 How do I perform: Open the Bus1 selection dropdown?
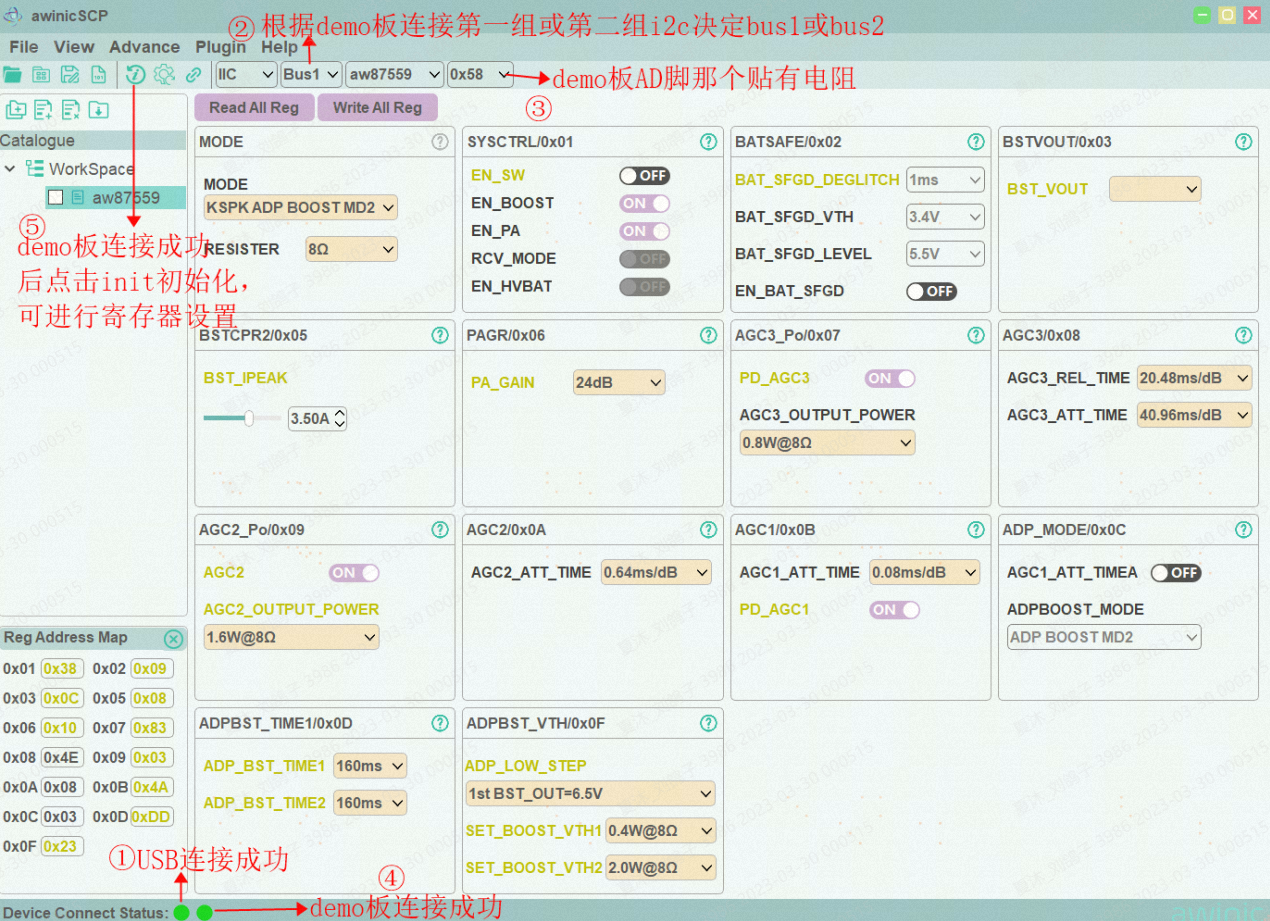tap(311, 74)
